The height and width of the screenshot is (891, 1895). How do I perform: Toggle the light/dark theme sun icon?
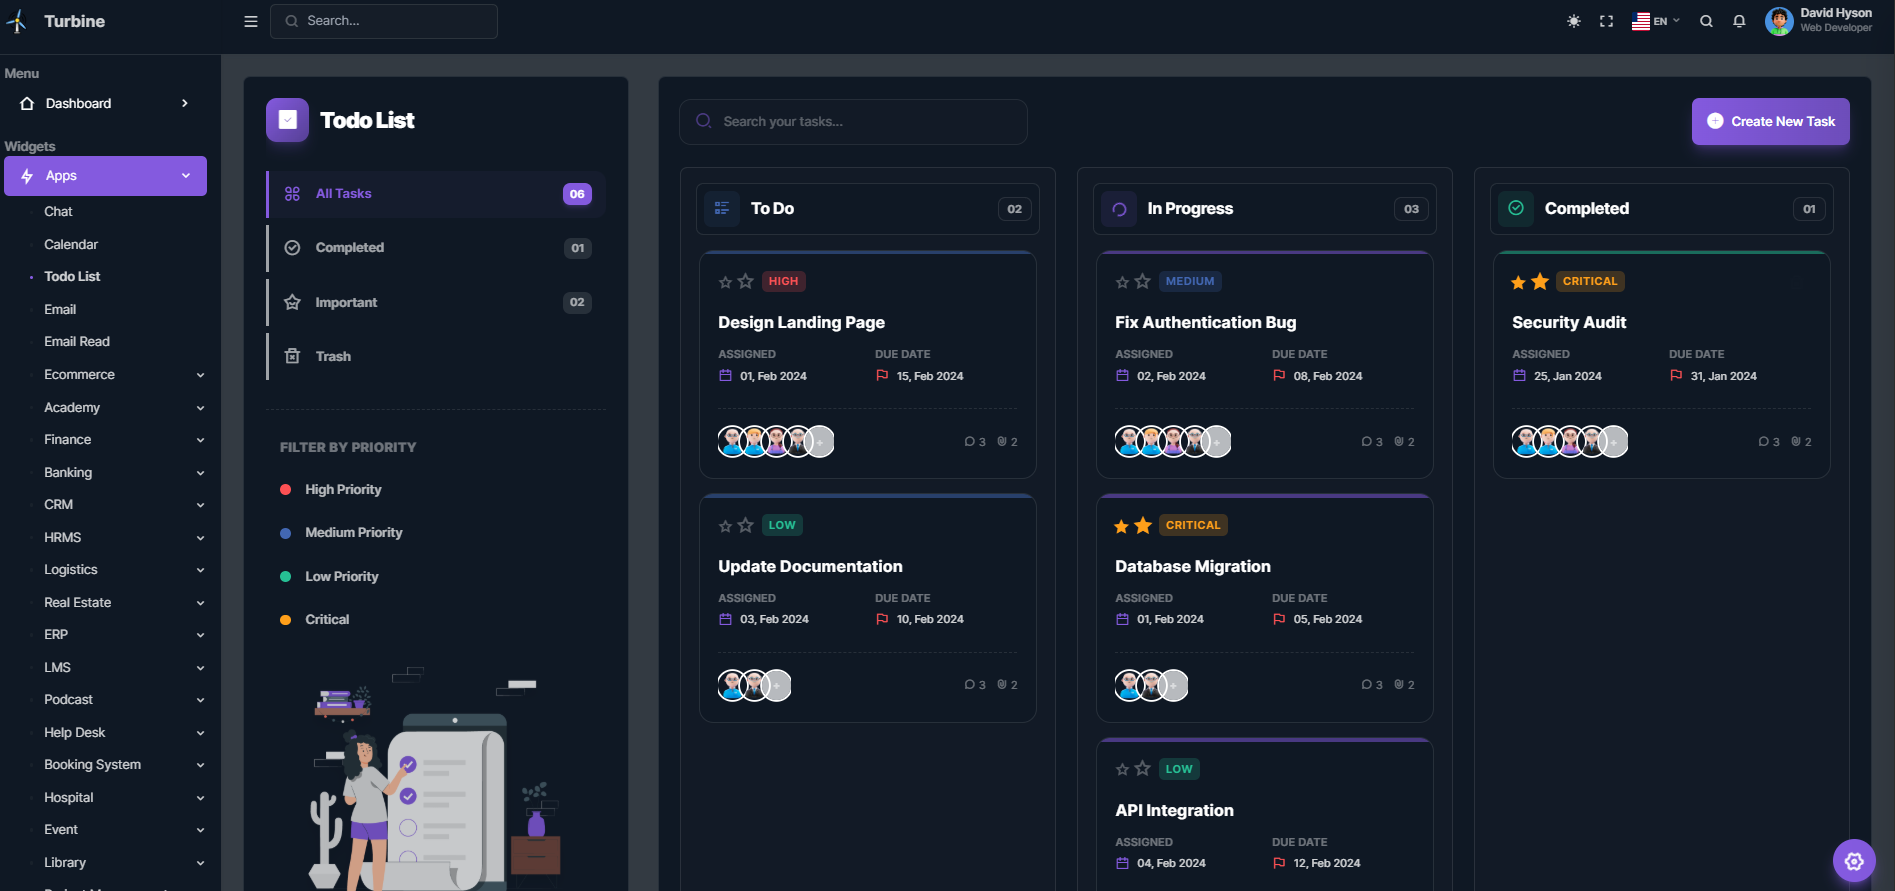(x=1574, y=21)
